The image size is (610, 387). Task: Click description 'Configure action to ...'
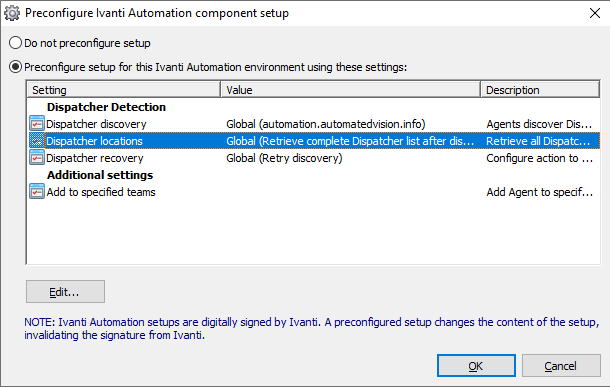(540, 158)
